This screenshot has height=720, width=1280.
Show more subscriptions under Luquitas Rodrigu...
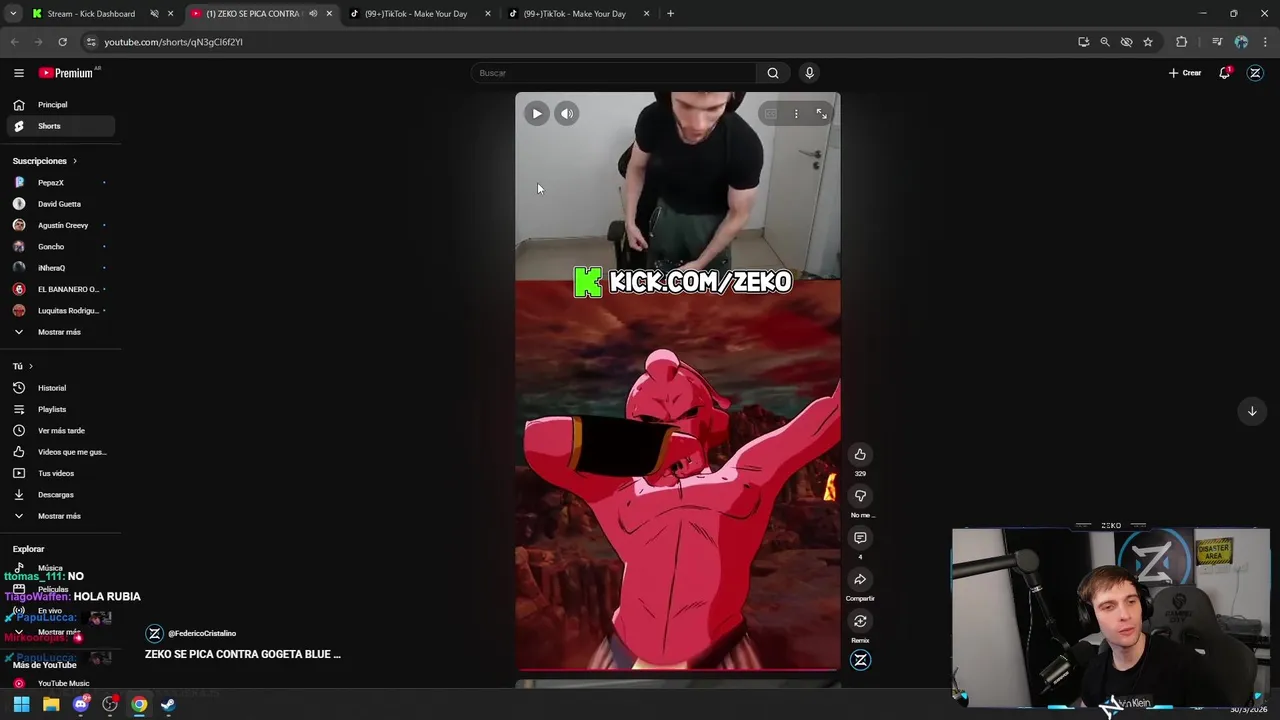(x=59, y=332)
